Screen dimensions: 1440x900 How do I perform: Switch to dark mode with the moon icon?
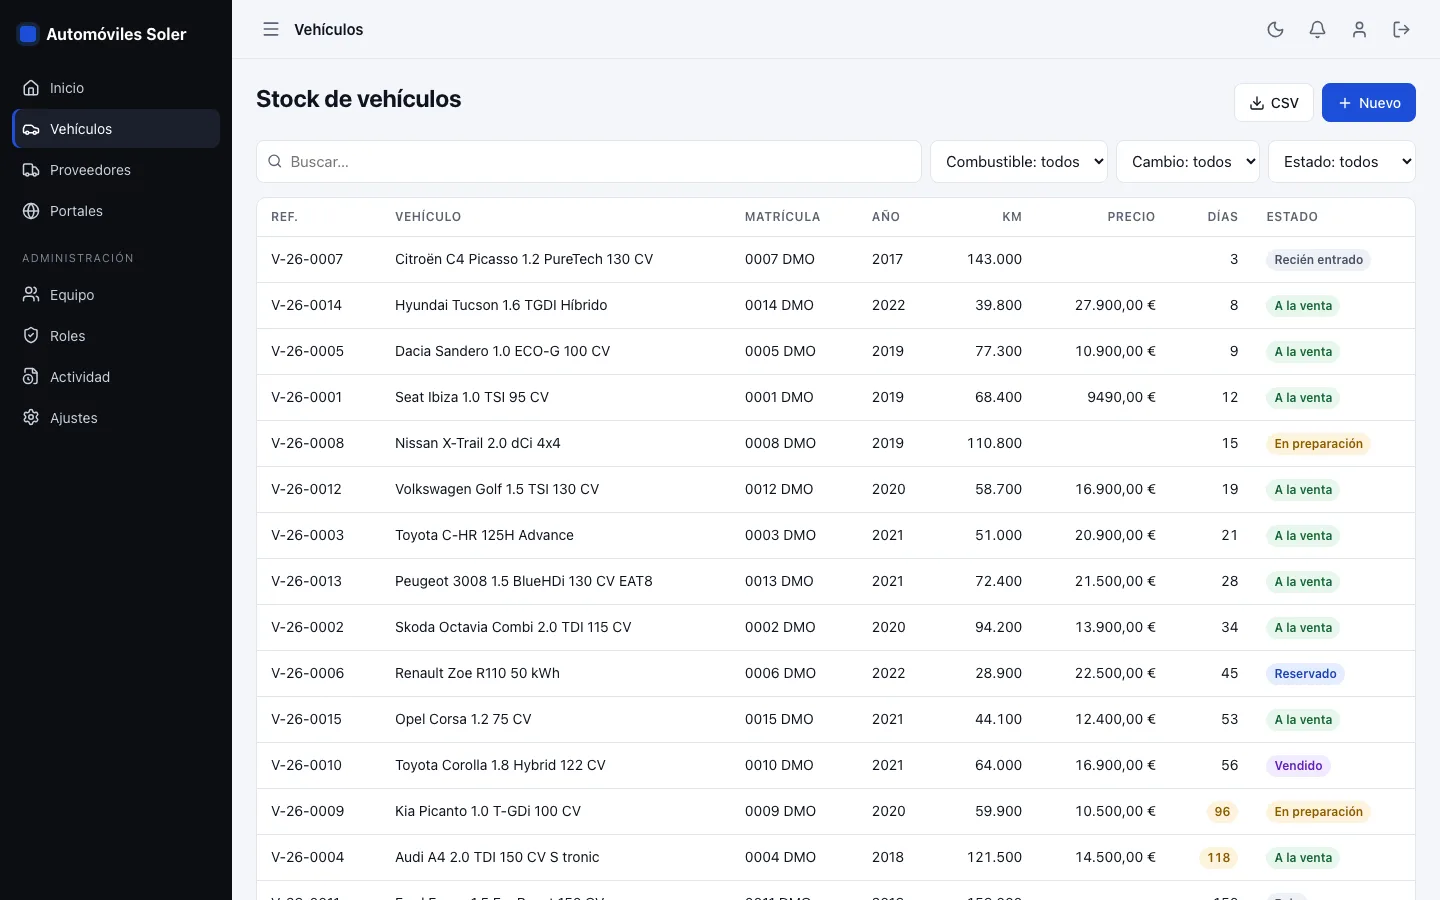(1275, 30)
